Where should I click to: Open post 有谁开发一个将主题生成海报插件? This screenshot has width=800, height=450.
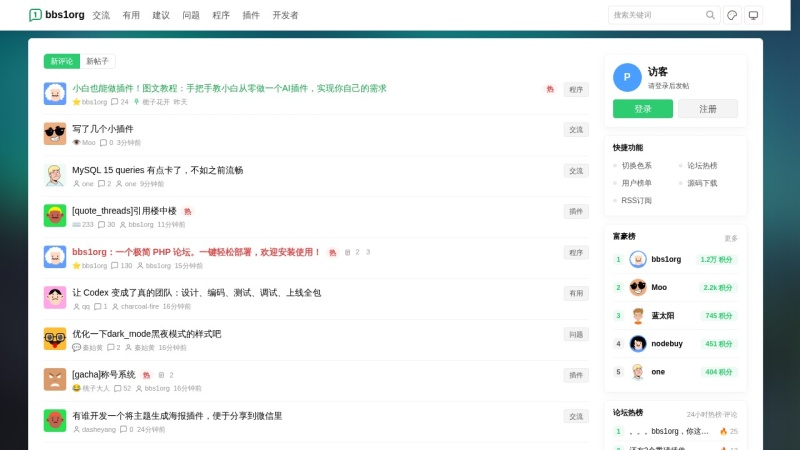pos(177,416)
